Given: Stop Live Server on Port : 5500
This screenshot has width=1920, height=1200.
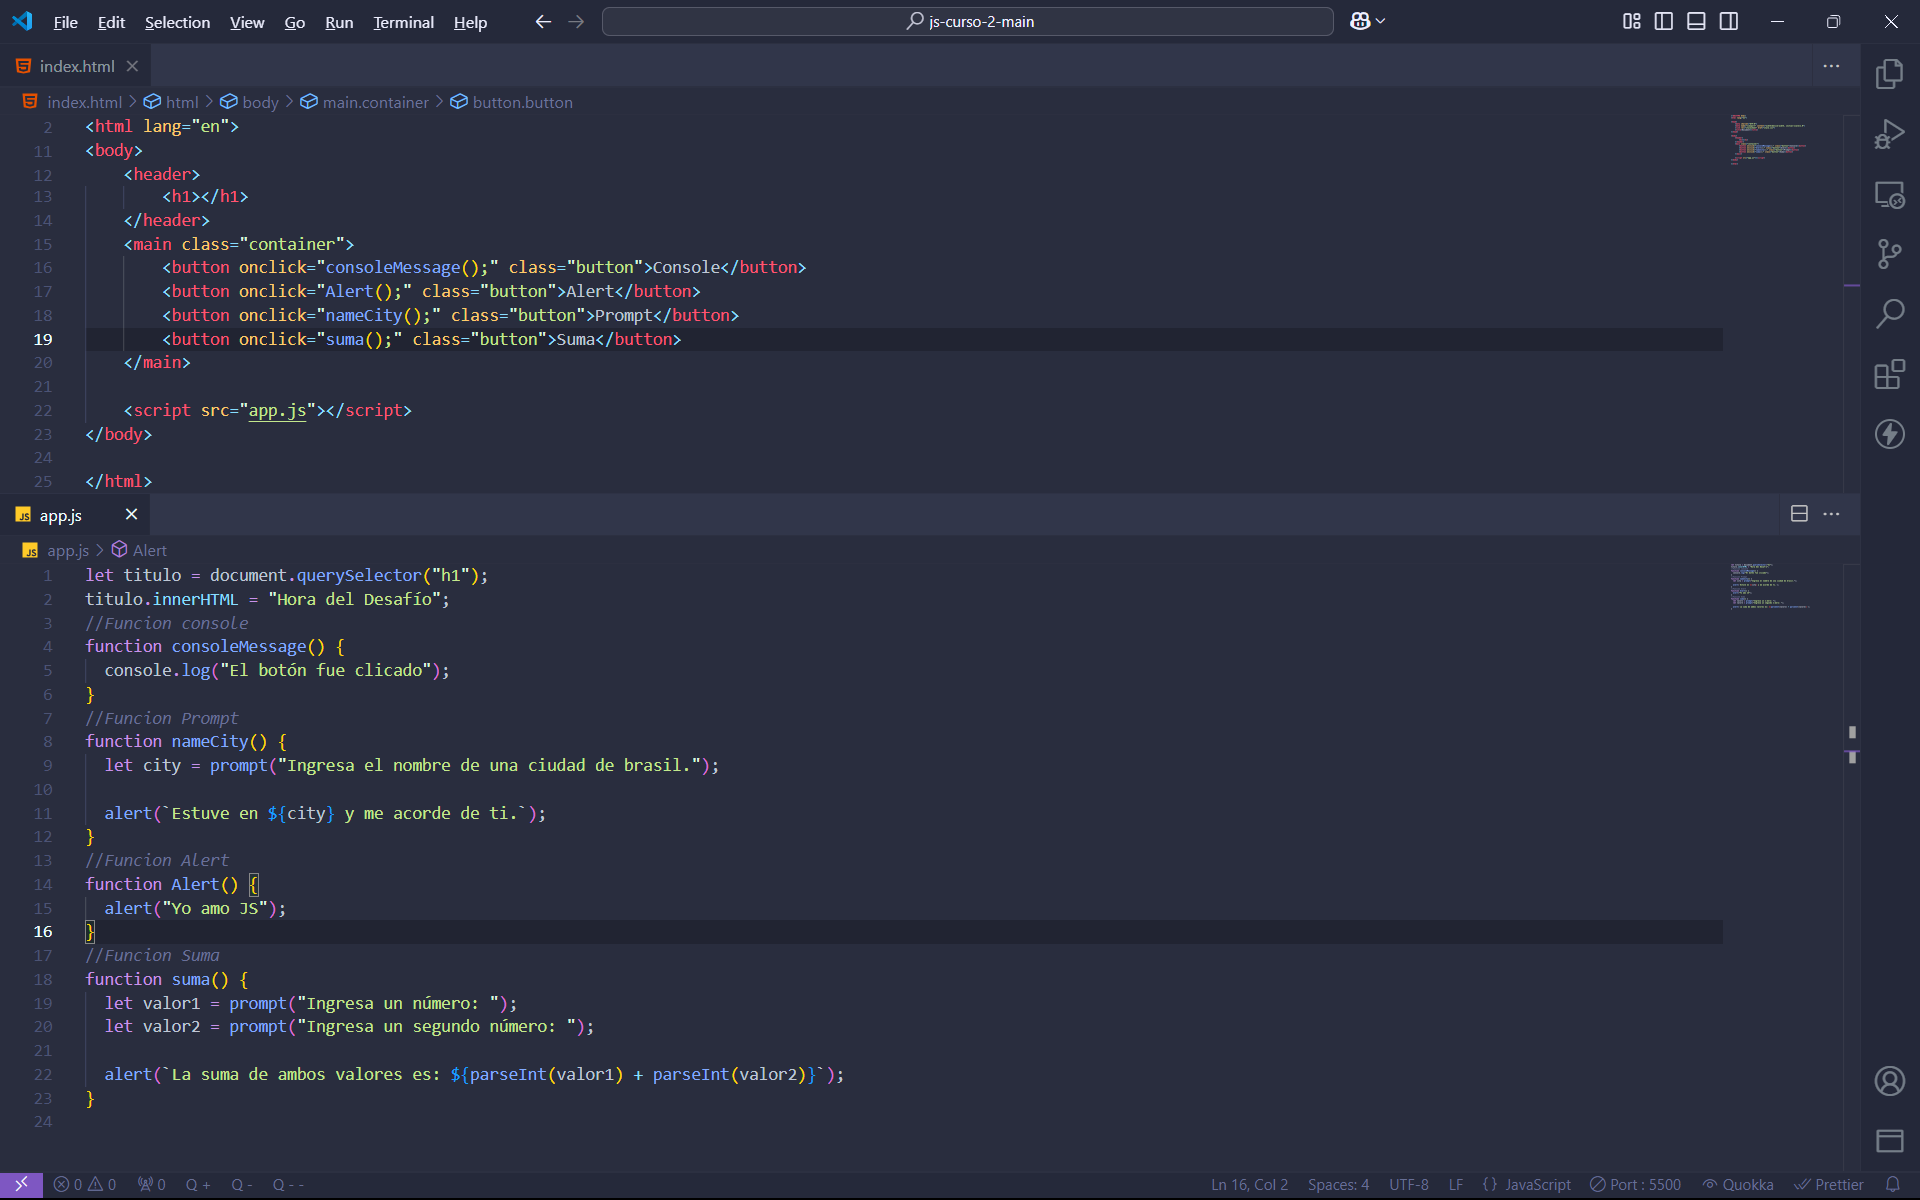Looking at the screenshot, I should click(x=1635, y=1185).
